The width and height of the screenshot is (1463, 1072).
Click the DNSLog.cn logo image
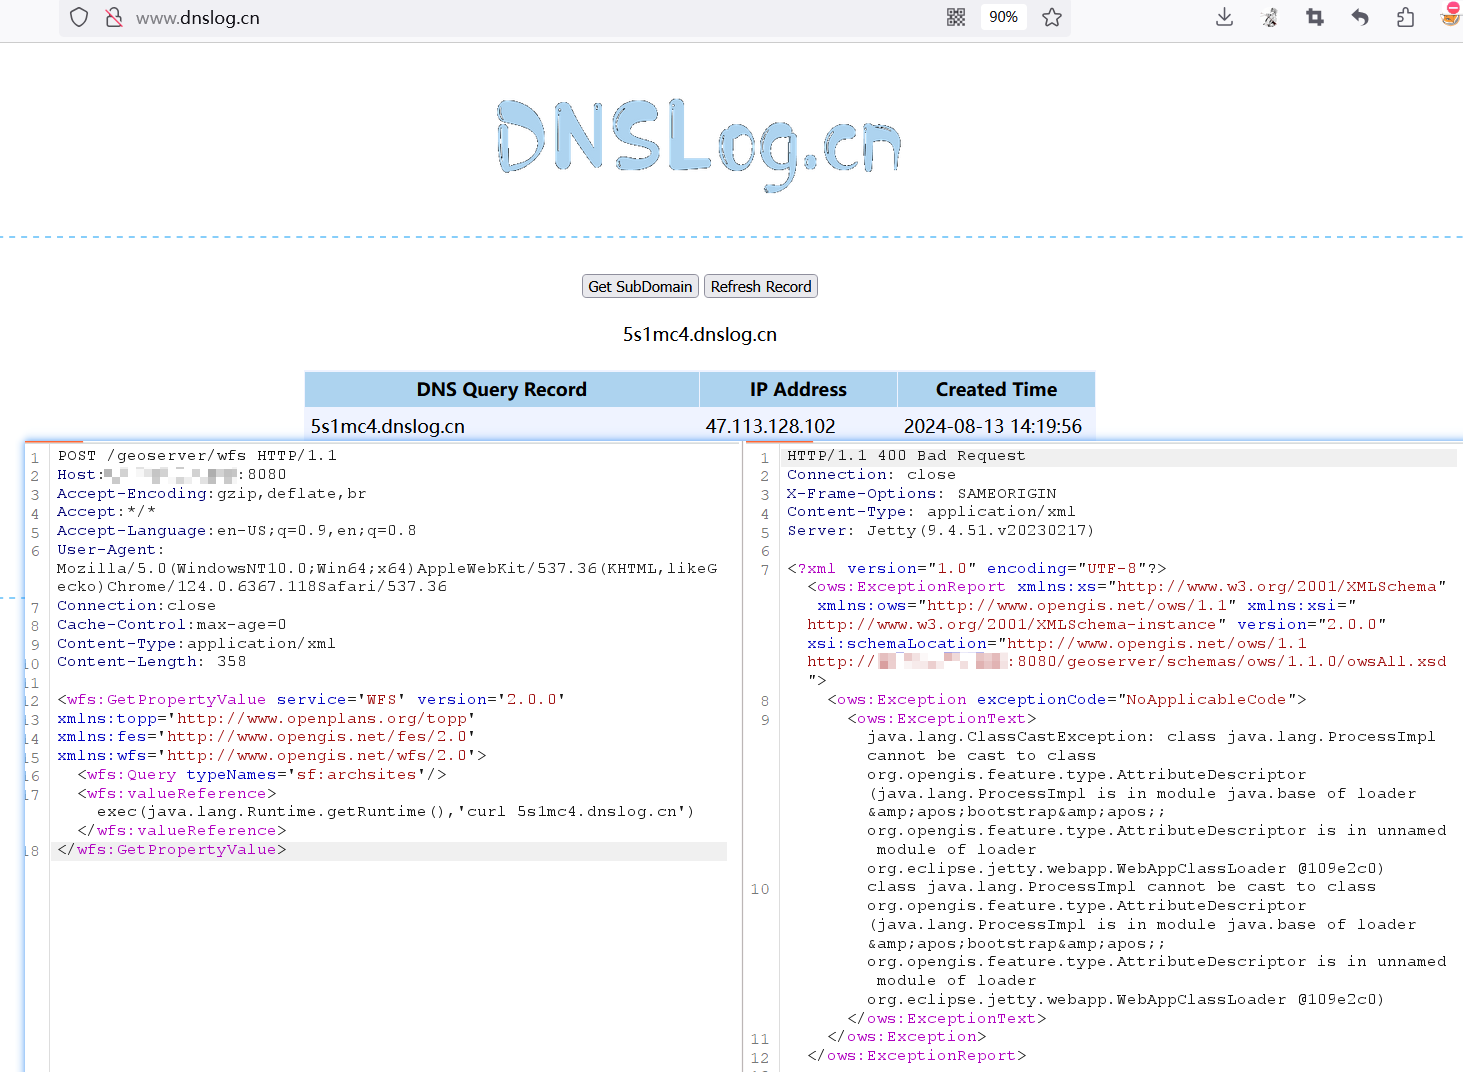[x=700, y=144]
